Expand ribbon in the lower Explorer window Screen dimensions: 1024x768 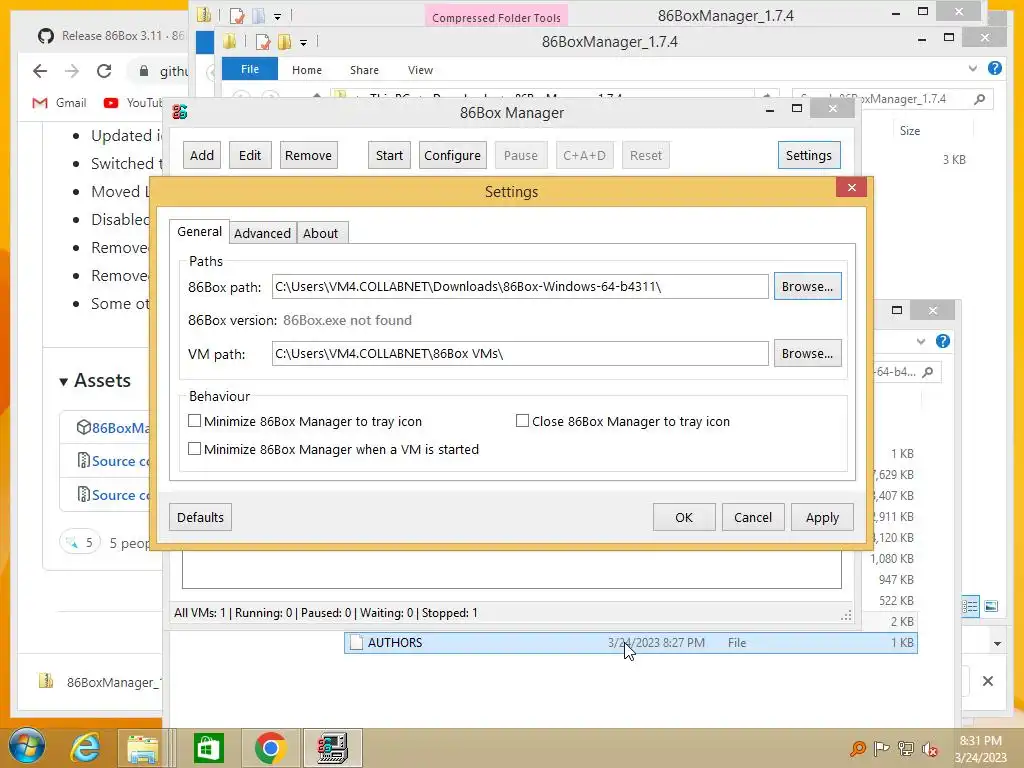point(921,341)
